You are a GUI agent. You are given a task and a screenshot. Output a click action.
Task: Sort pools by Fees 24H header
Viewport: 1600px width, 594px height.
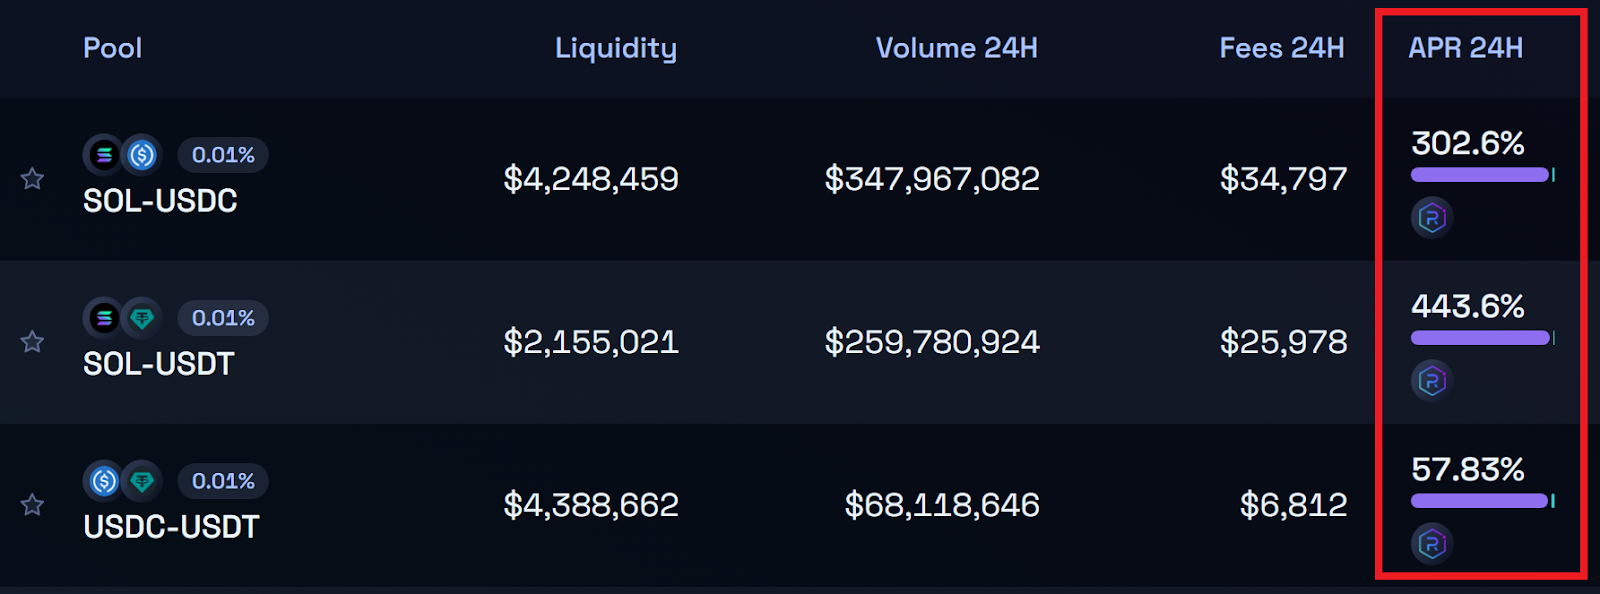[1281, 48]
